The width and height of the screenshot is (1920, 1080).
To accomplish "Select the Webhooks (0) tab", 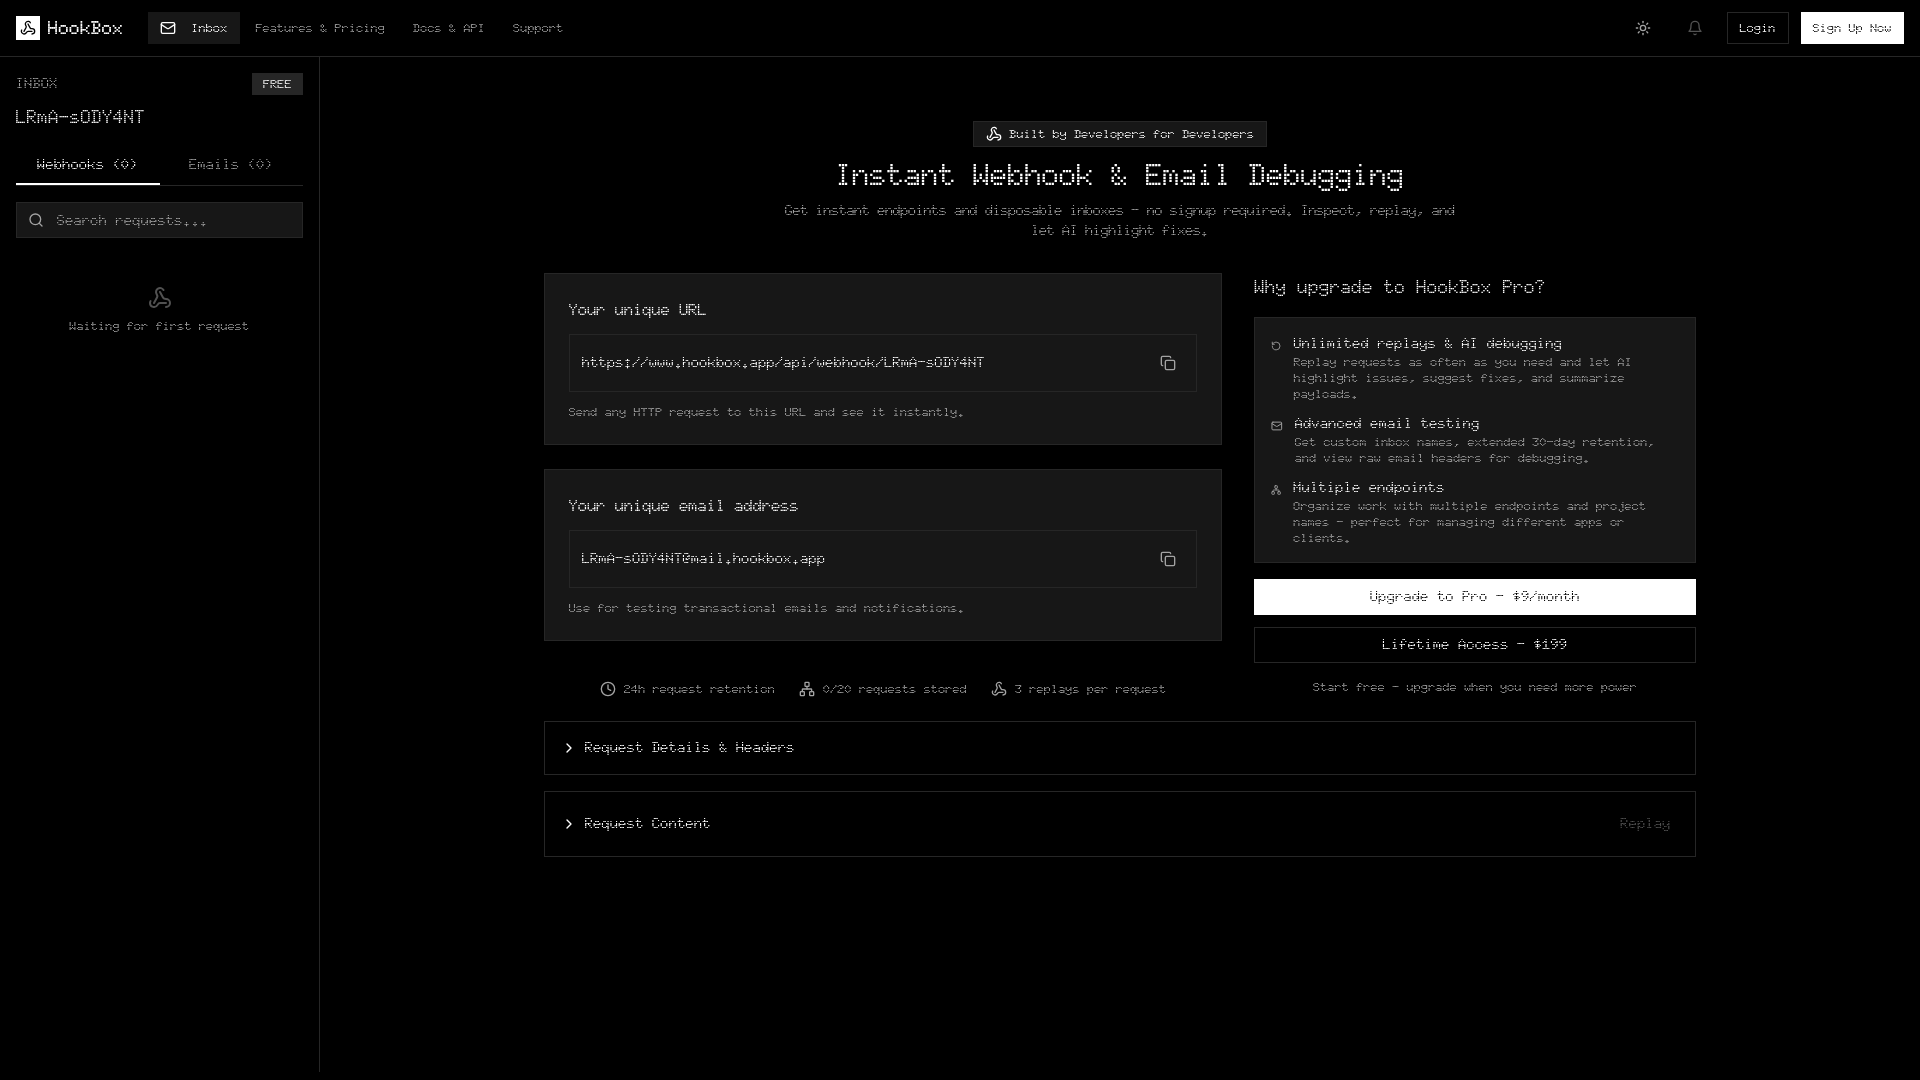I will pyautogui.click(x=87, y=164).
